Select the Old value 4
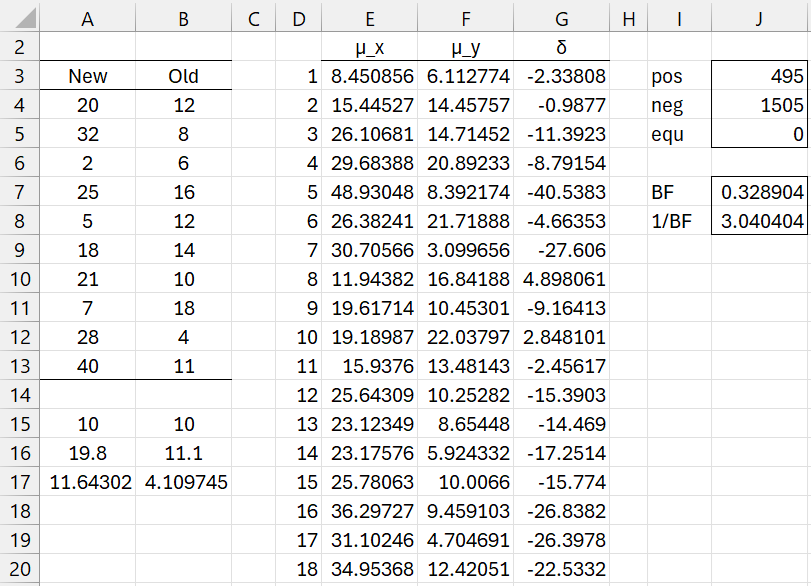 tap(184, 337)
